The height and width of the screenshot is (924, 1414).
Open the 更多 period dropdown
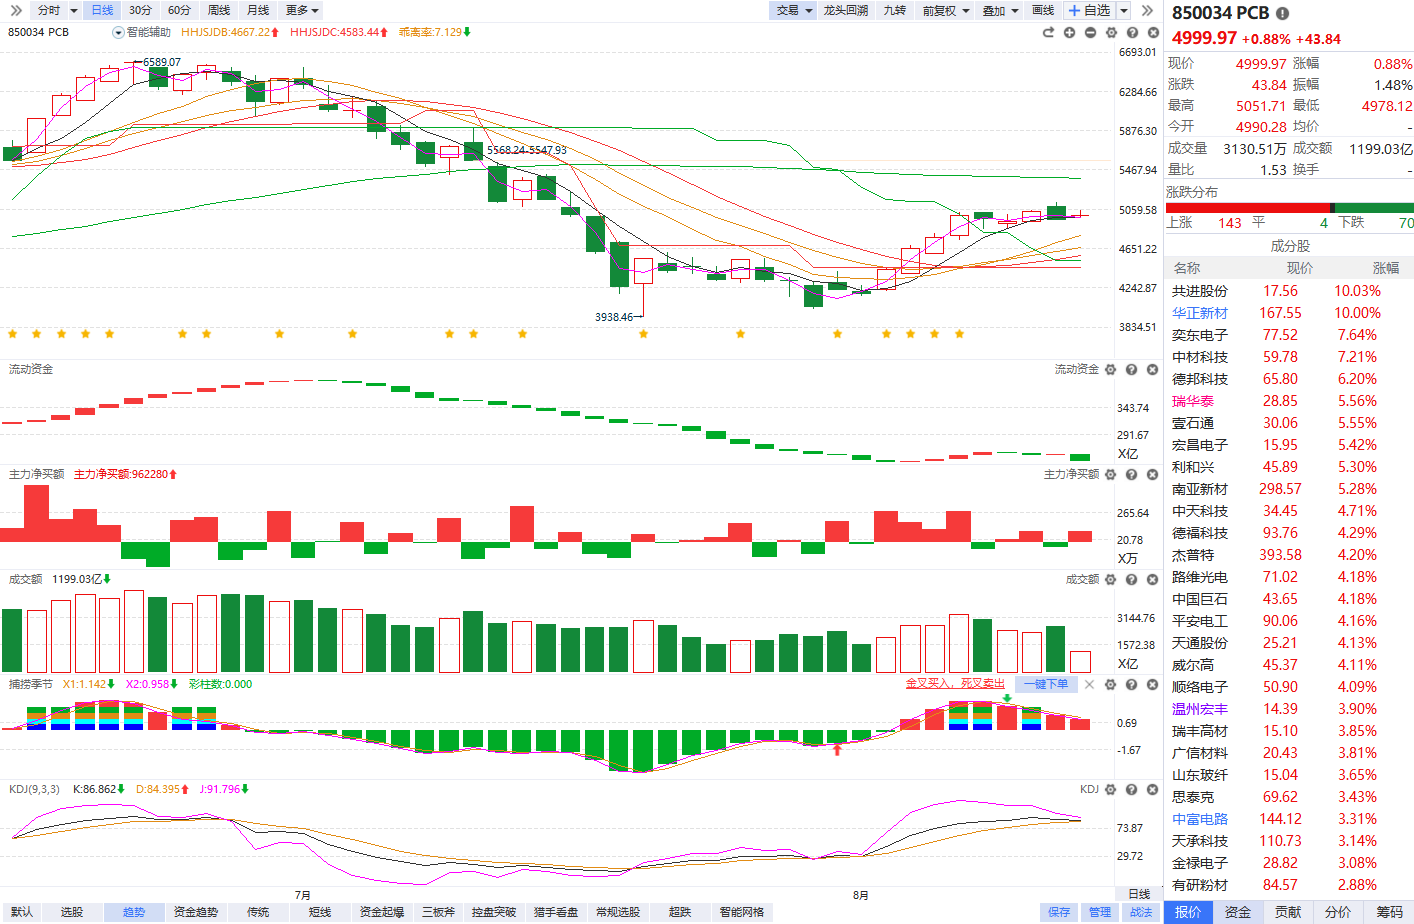302,10
